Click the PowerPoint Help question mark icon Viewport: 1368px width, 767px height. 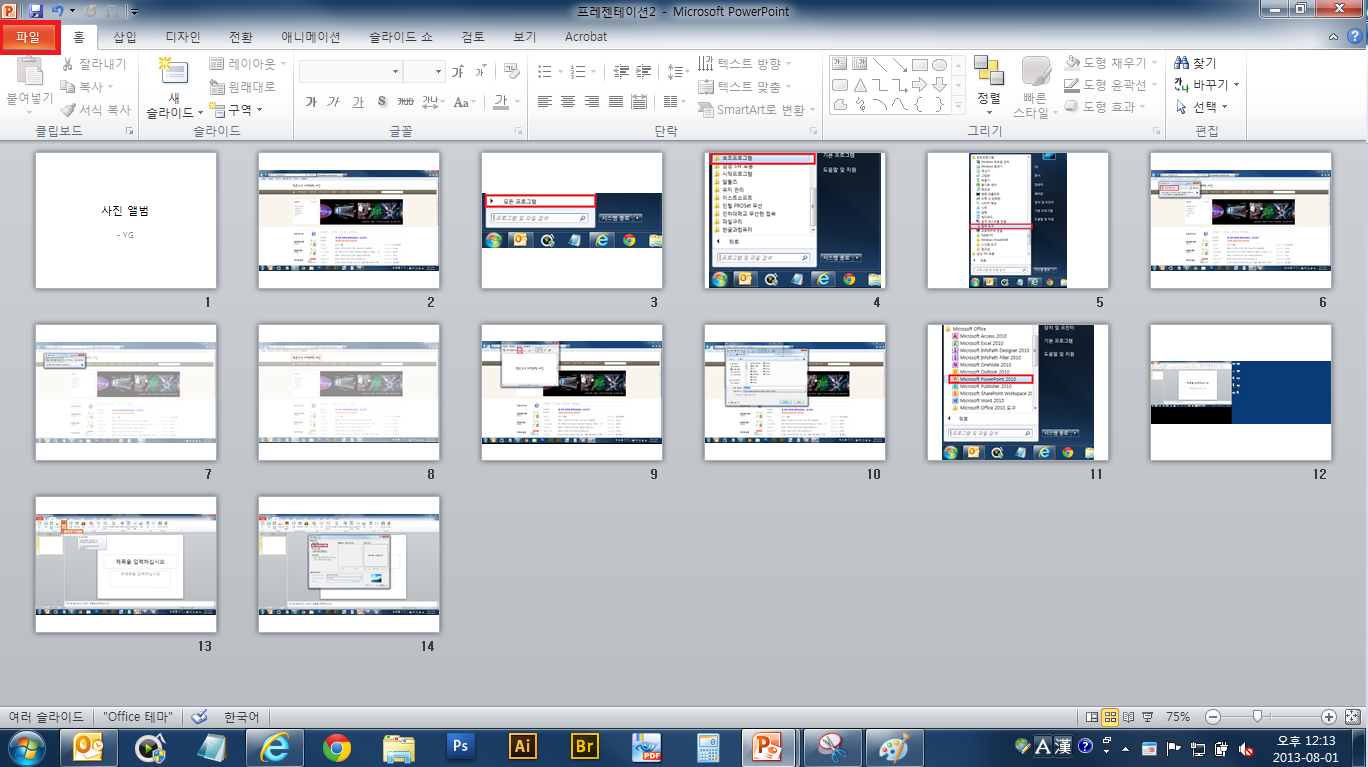tap(1354, 37)
